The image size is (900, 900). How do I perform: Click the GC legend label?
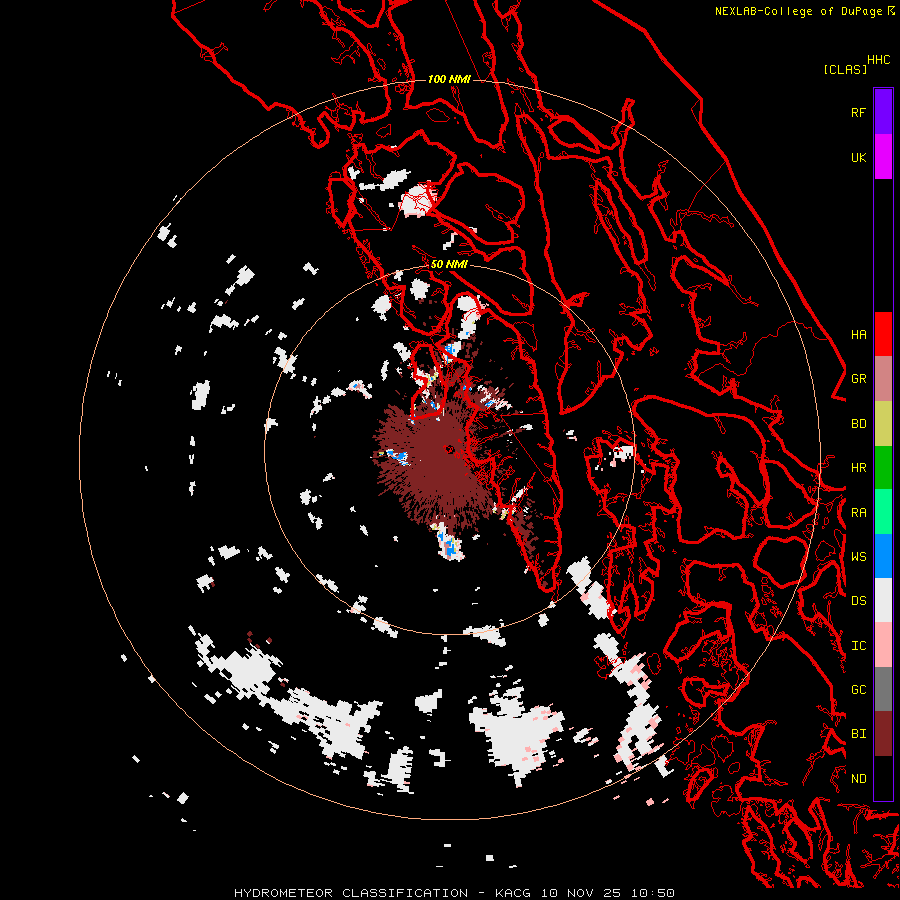tap(858, 690)
